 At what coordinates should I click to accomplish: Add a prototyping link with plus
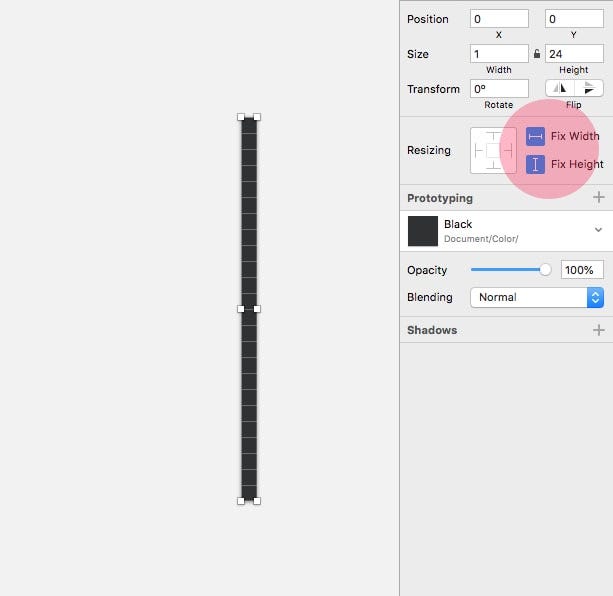[599, 197]
